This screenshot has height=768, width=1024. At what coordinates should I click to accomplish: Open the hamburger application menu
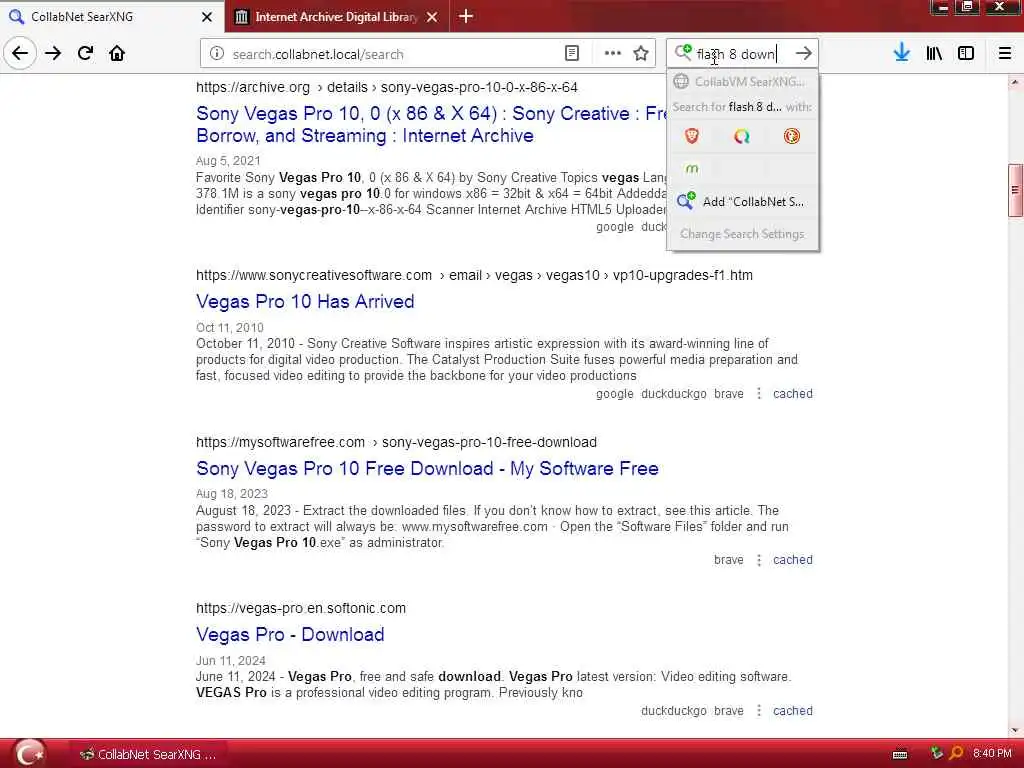point(1004,53)
